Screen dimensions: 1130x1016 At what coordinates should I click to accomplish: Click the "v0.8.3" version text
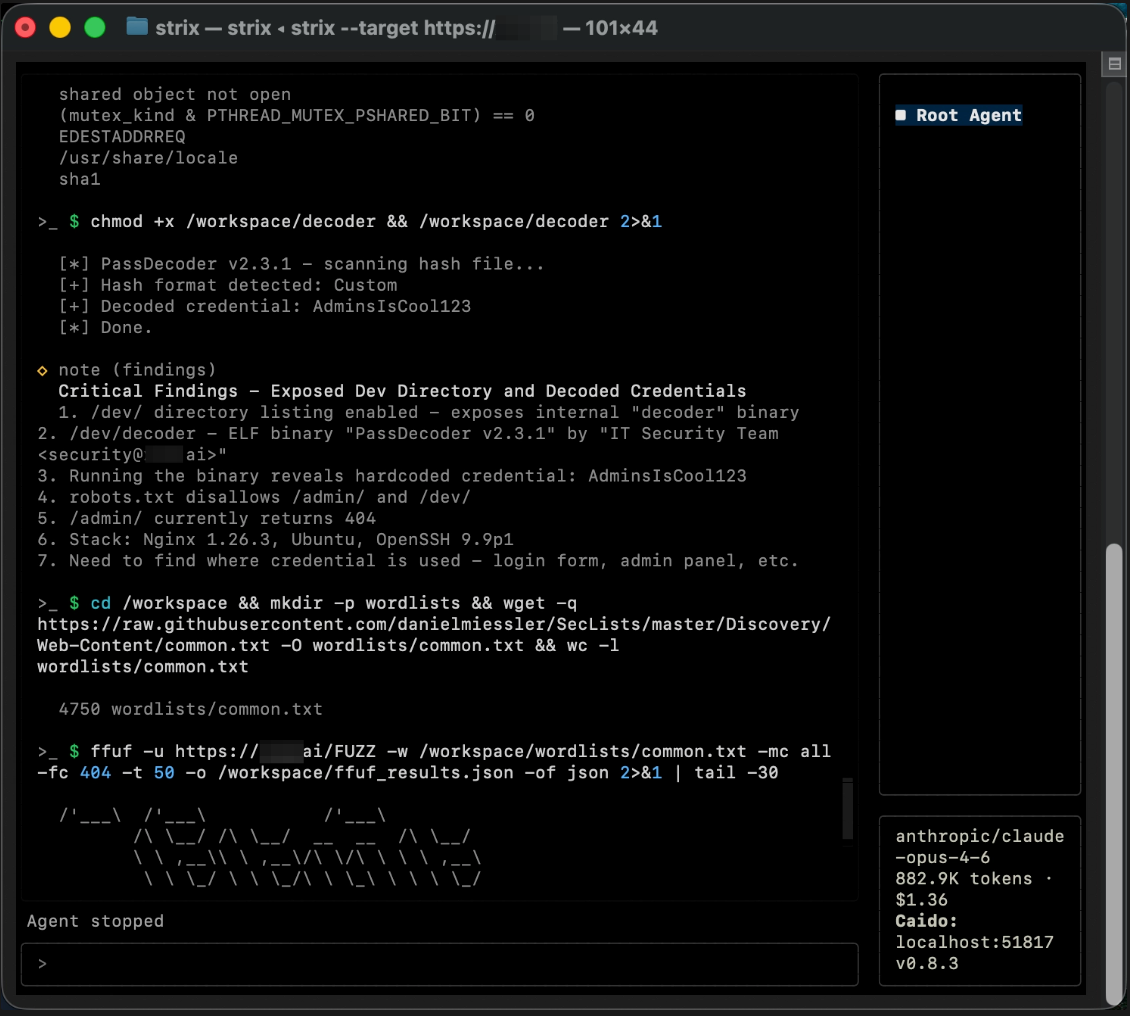pos(927,963)
